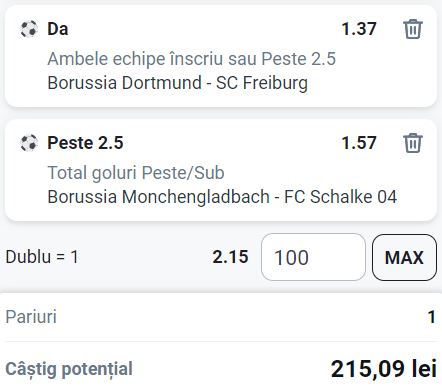Open the Borussia Dortmund - SC Freiburg match
Image resolution: width=442 pixels, height=386 pixels.
178,83
